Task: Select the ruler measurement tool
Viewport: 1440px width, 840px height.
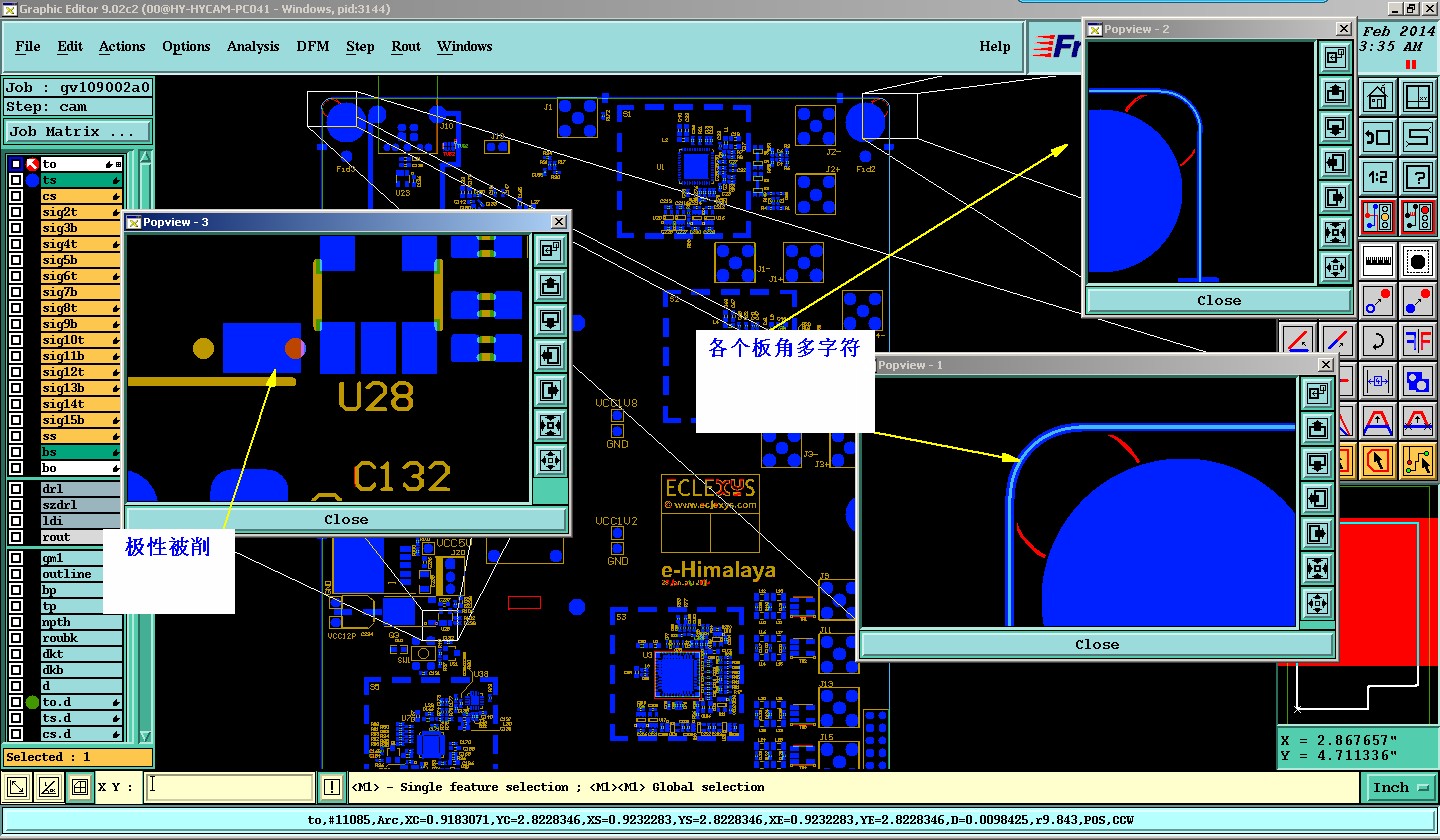Action: coord(1378,261)
